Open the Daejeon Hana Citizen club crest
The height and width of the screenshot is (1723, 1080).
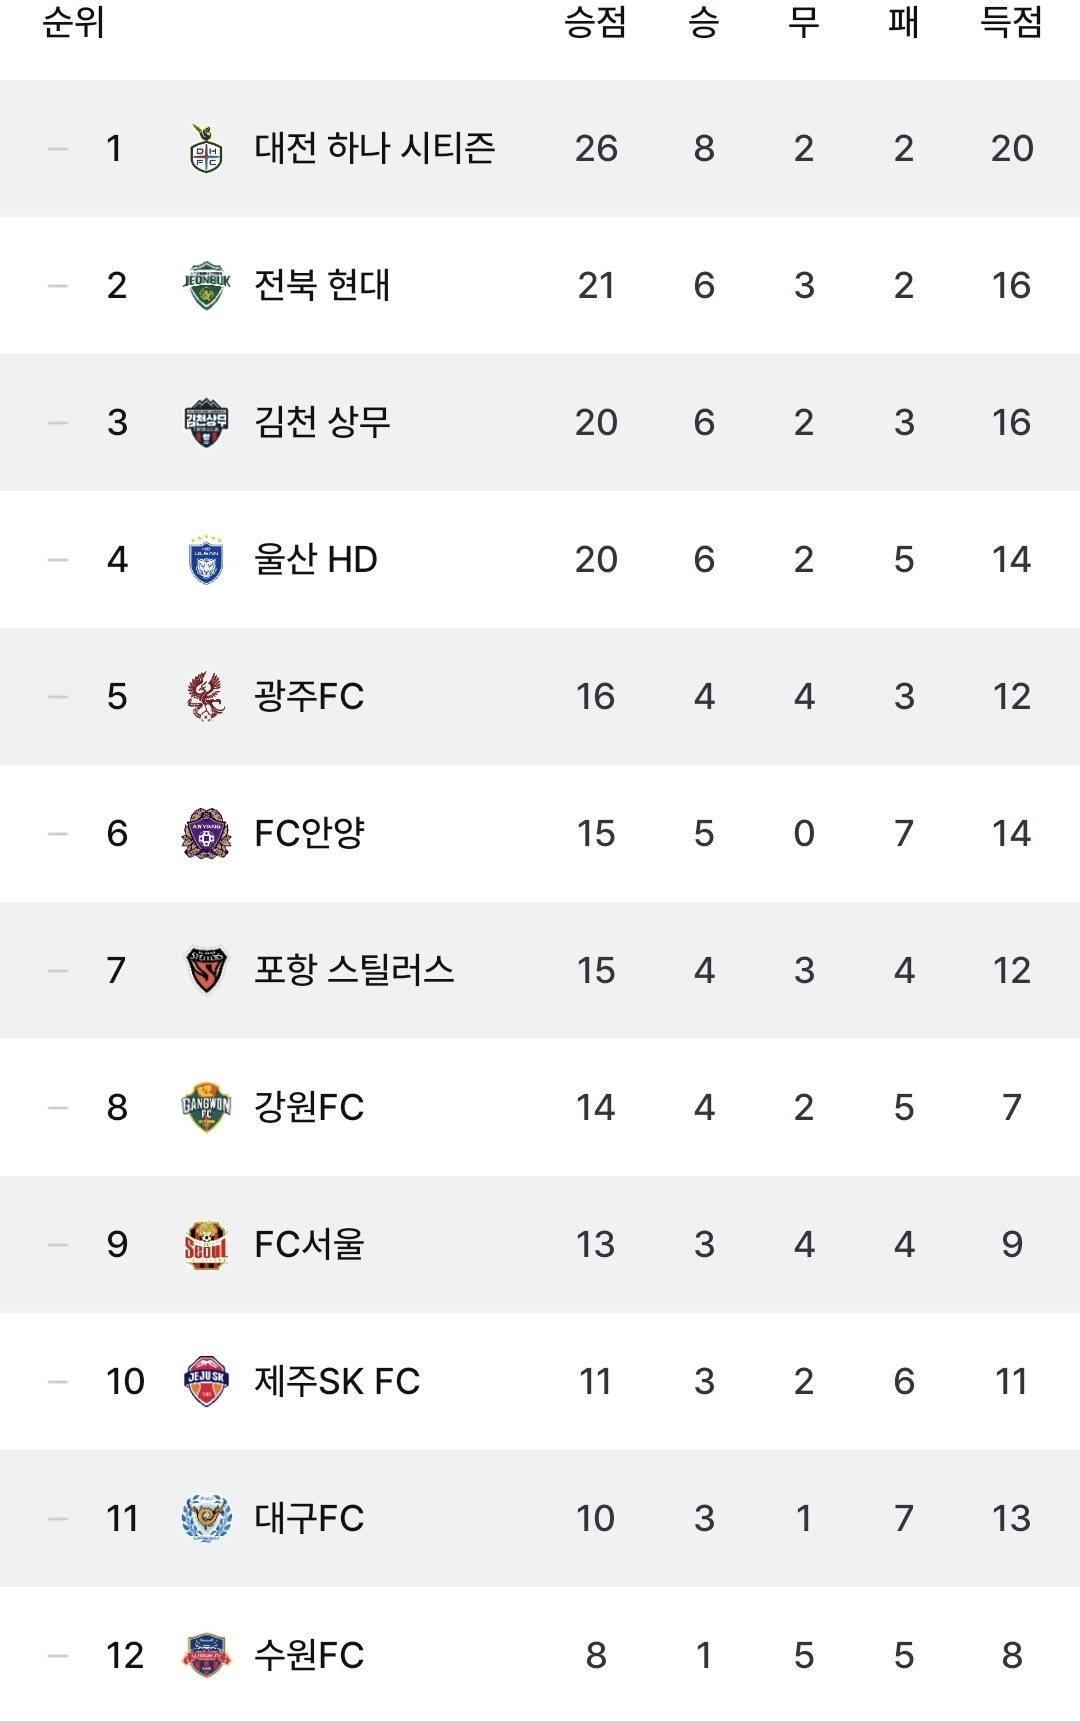[206, 149]
